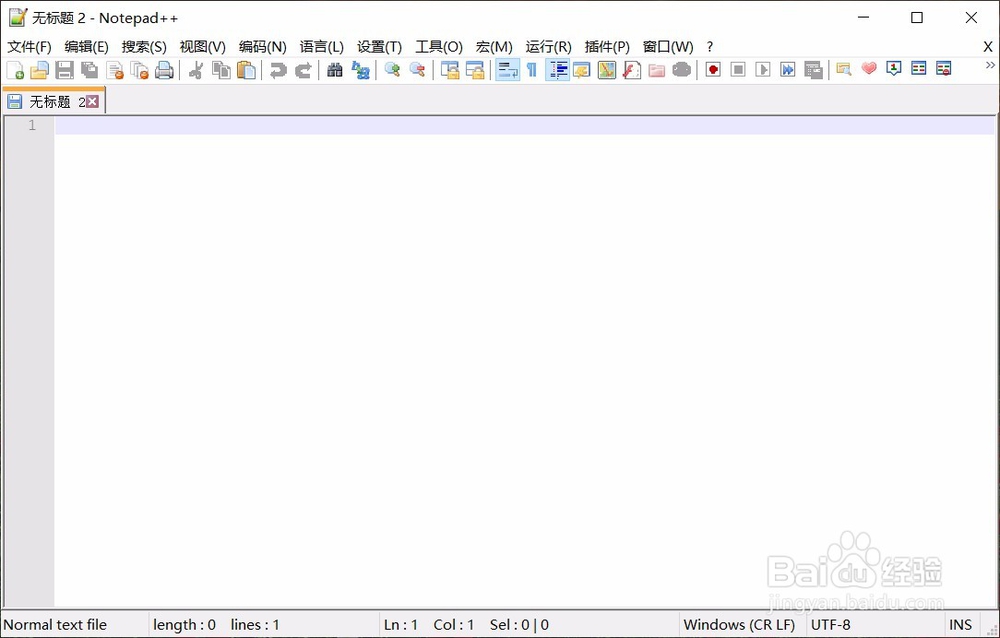Click the Windows (CR LF) status entry

(x=739, y=625)
